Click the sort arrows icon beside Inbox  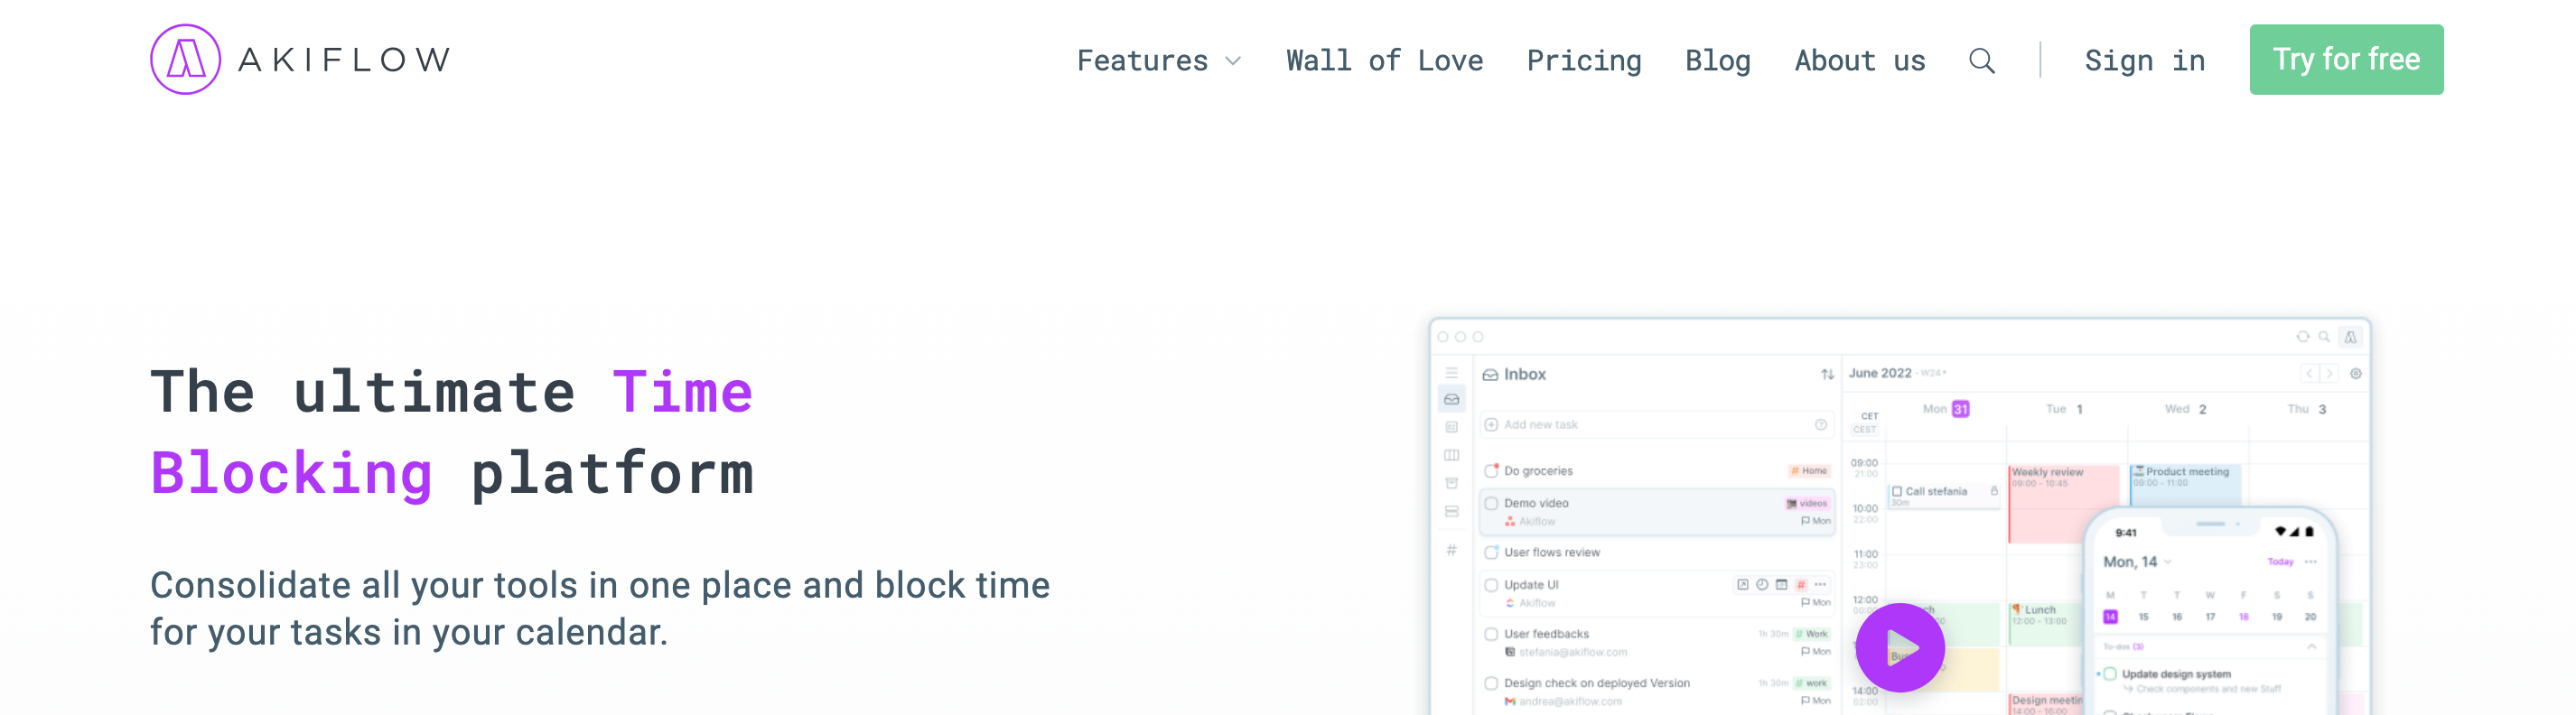click(1827, 375)
